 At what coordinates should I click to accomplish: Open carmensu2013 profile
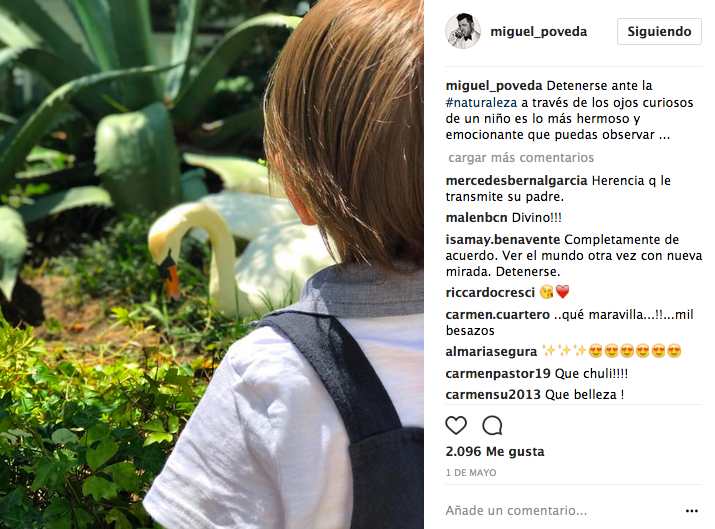point(493,394)
